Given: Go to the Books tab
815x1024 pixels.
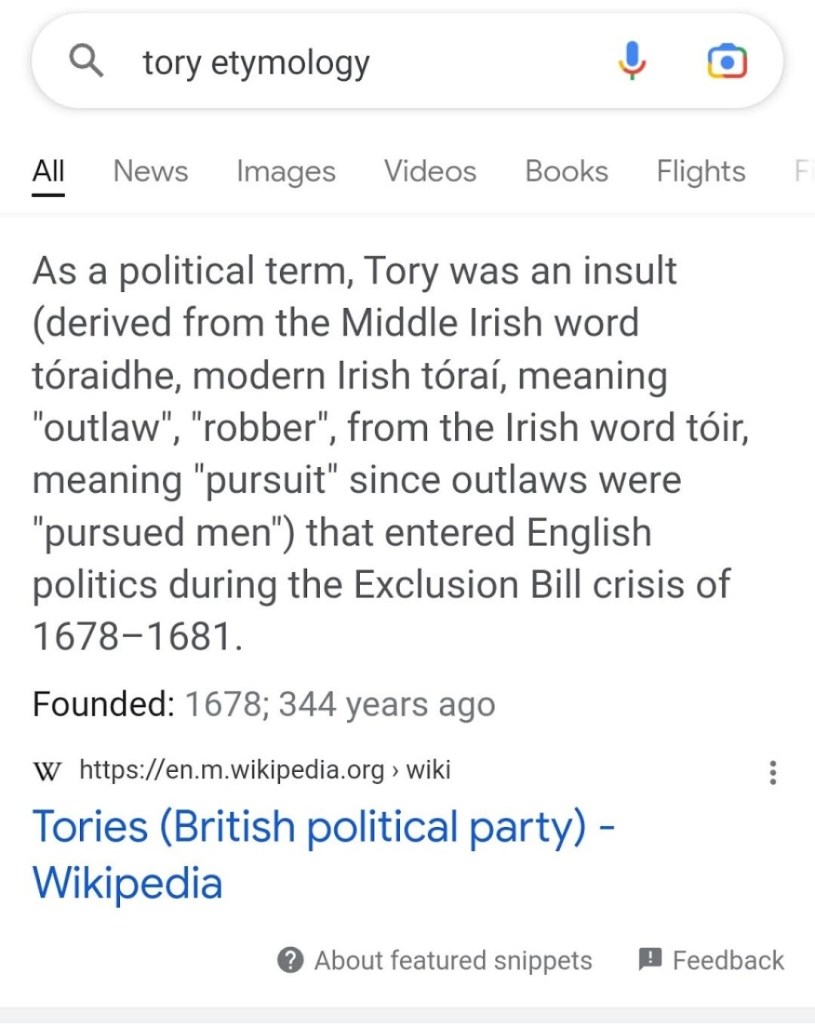Looking at the screenshot, I should tap(566, 171).
